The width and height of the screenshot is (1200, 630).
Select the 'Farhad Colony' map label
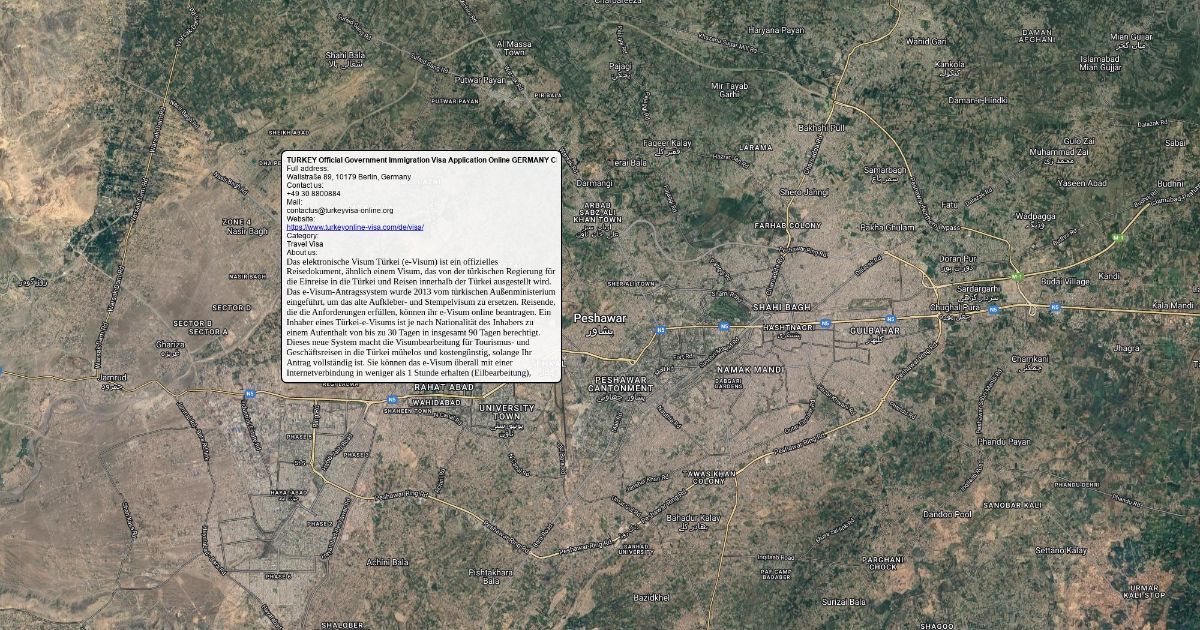click(788, 226)
